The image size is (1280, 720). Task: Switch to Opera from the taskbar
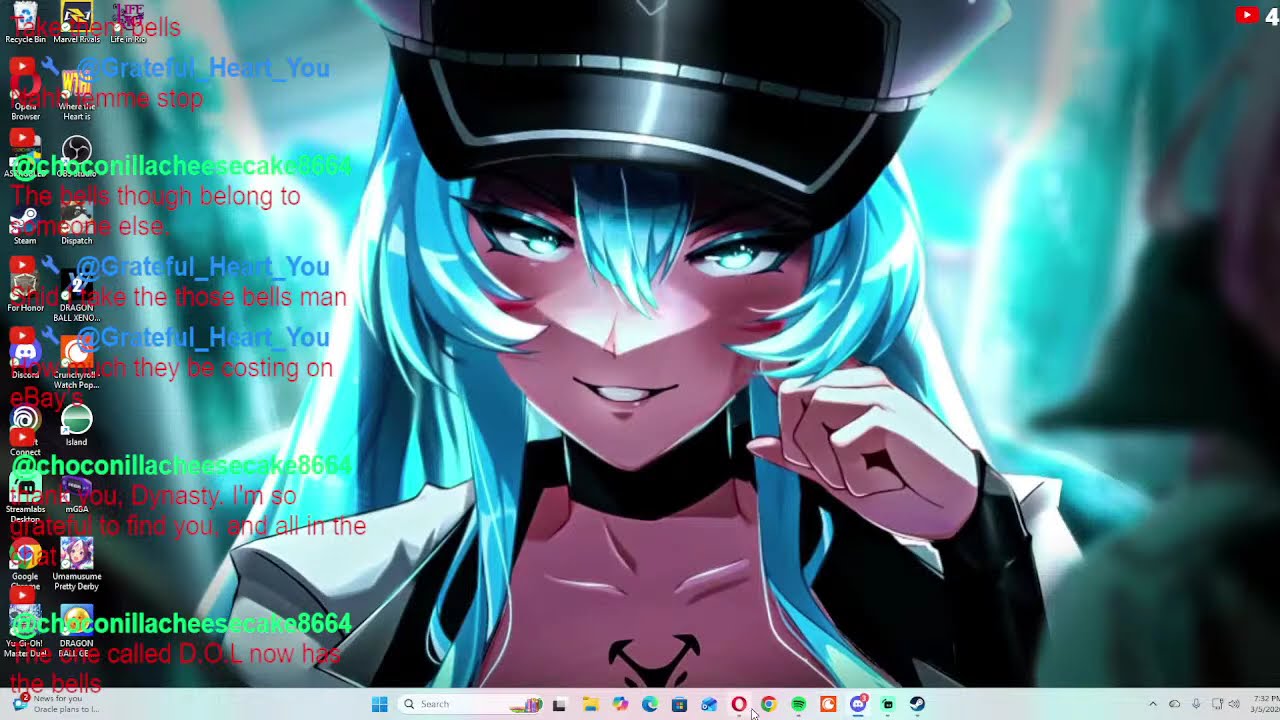pos(739,704)
